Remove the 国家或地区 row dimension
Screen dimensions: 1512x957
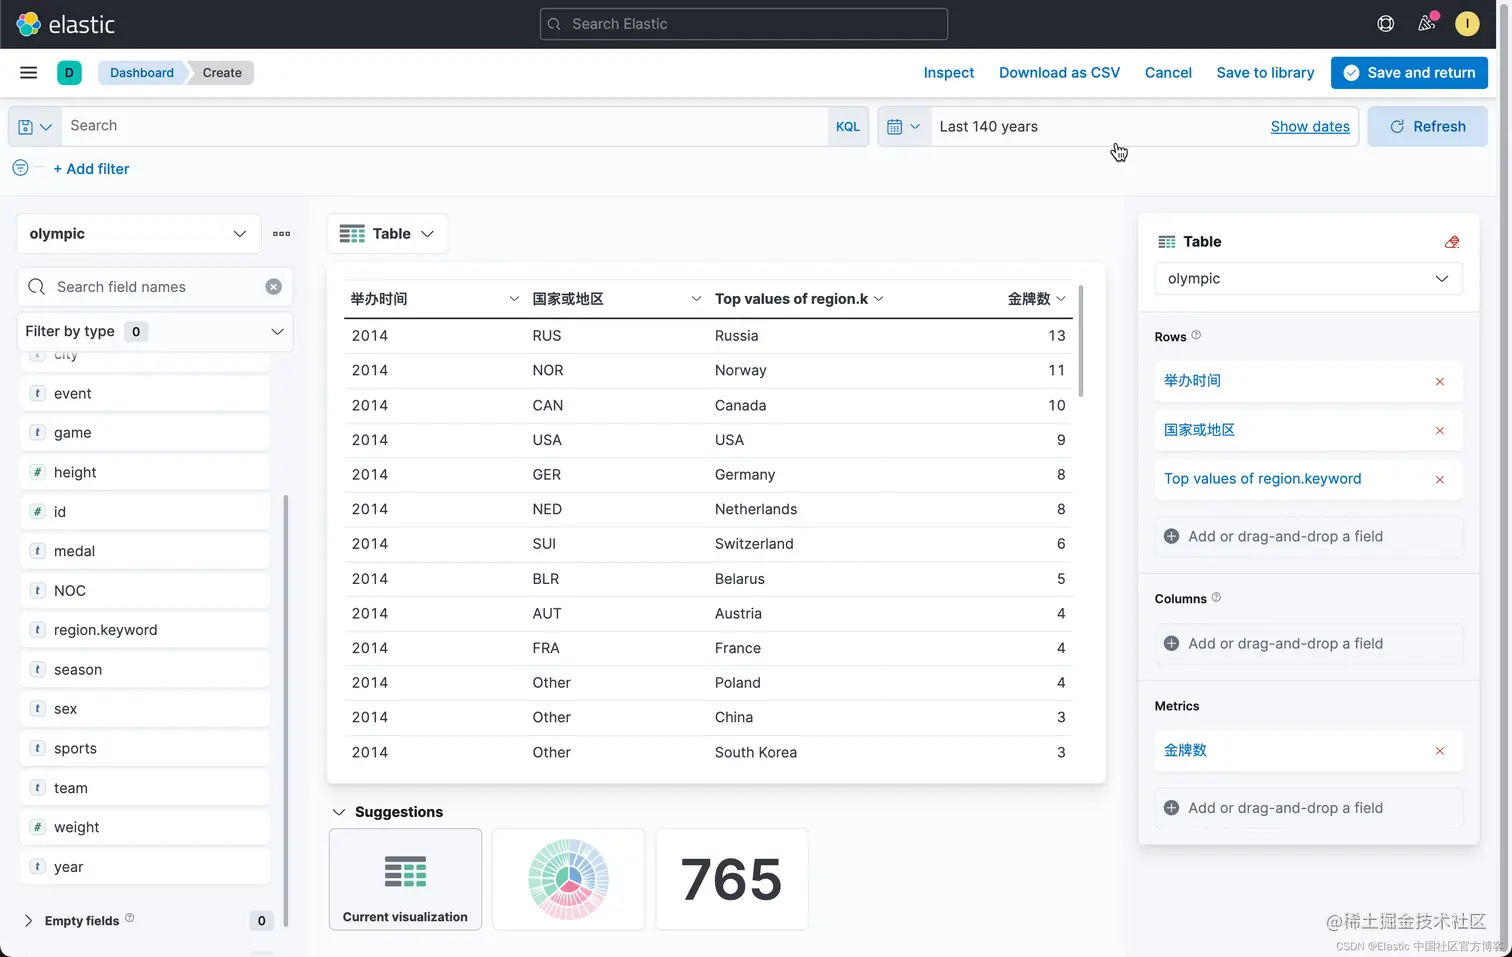click(1440, 430)
